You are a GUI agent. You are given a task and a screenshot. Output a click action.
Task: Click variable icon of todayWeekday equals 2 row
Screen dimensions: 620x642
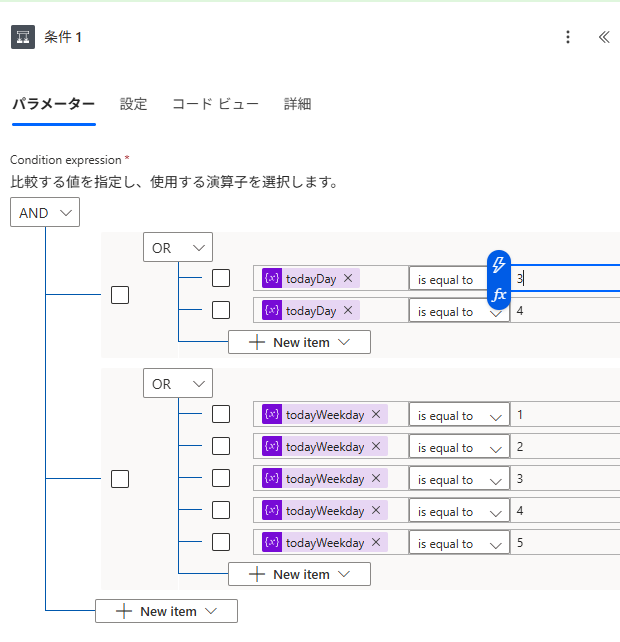point(272,446)
